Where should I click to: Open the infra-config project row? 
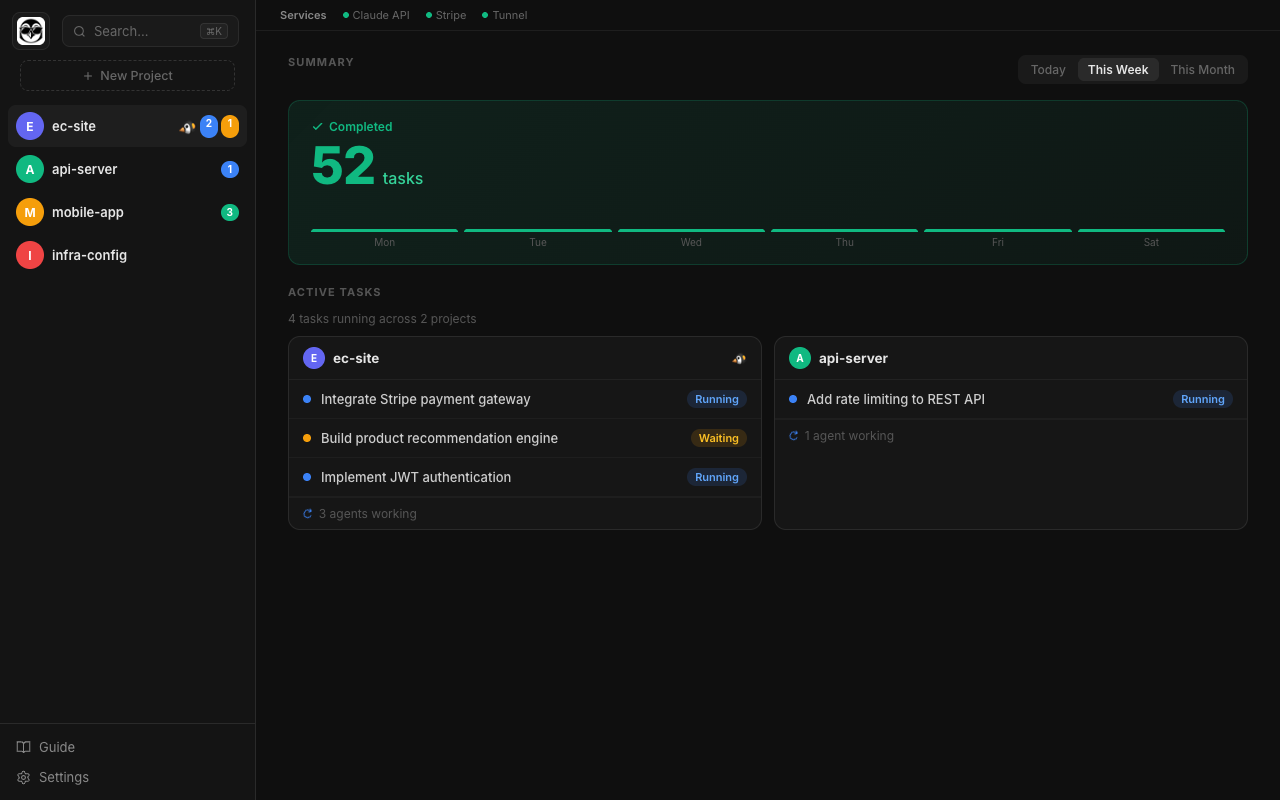[127, 255]
